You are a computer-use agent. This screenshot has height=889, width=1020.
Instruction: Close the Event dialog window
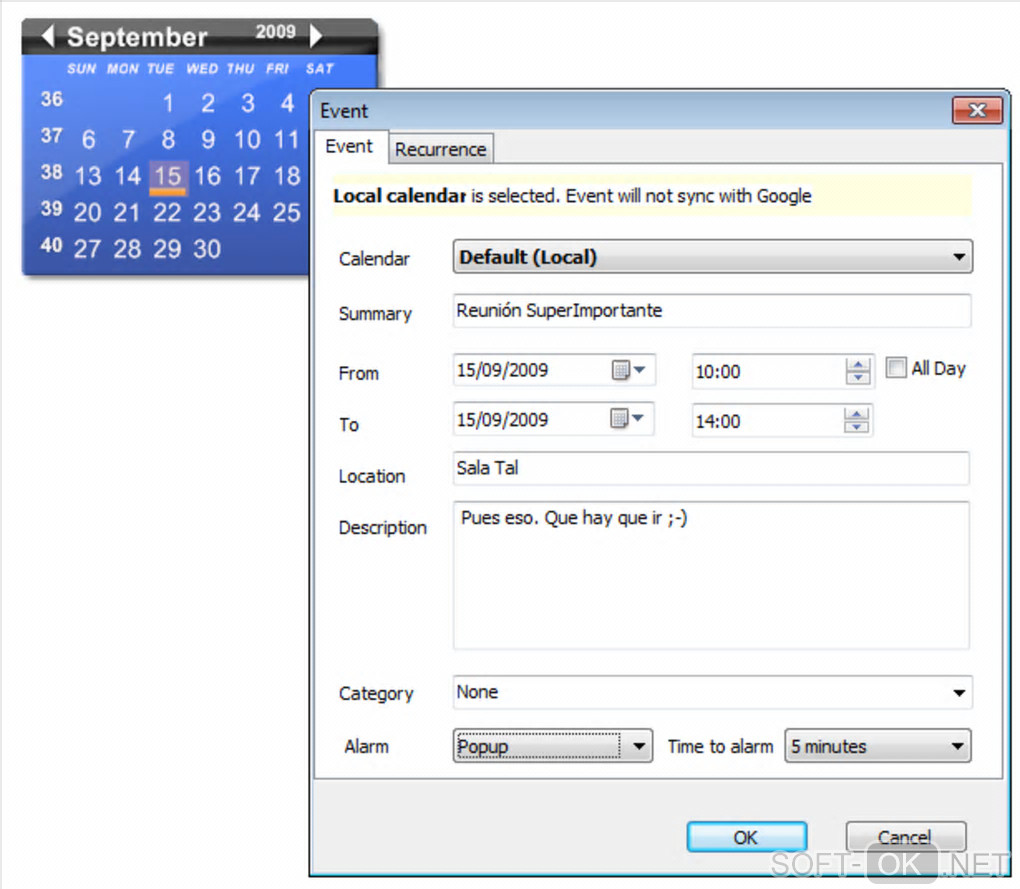[x=976, y=110]
